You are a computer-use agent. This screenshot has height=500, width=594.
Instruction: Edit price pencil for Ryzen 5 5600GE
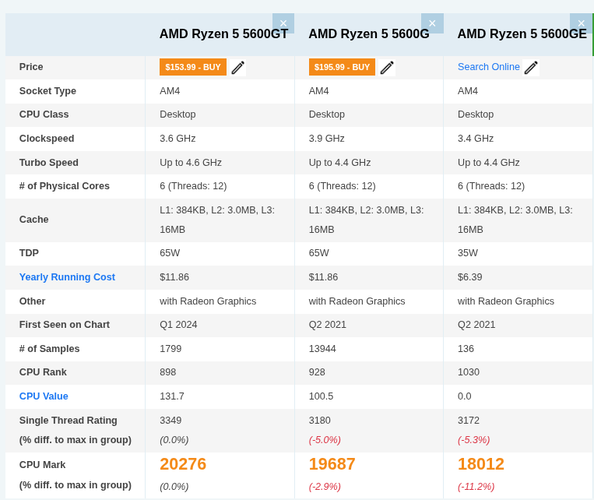point(531,67)
